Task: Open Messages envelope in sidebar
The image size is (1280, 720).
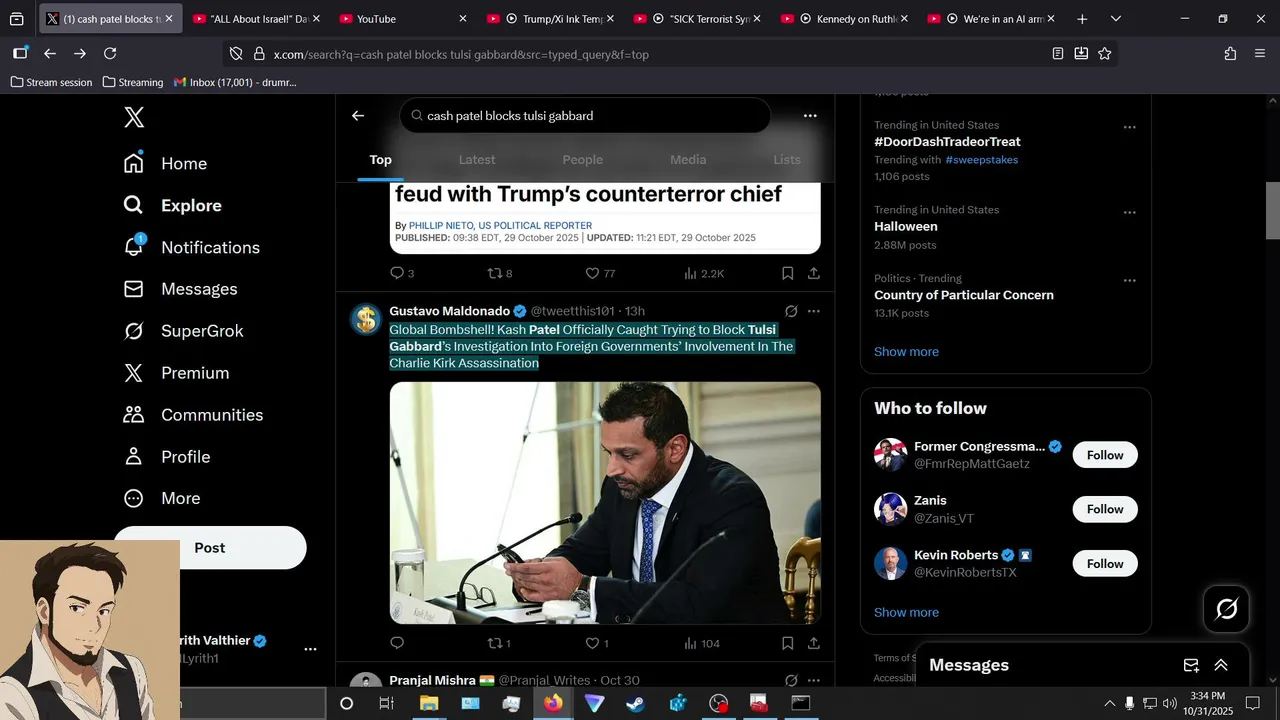Action: [x=180, y=289]
